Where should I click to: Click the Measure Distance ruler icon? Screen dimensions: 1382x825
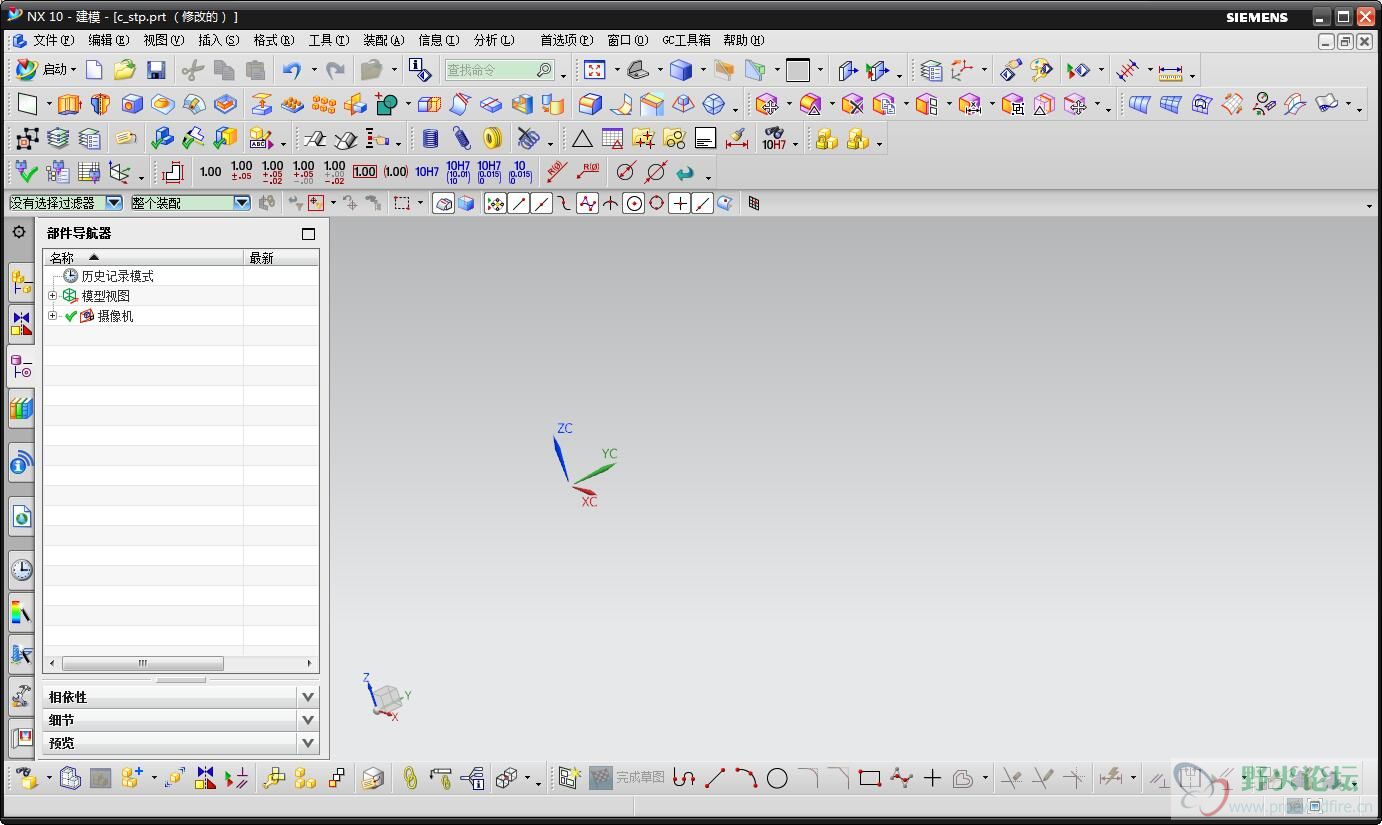(x=1170, y=72)
